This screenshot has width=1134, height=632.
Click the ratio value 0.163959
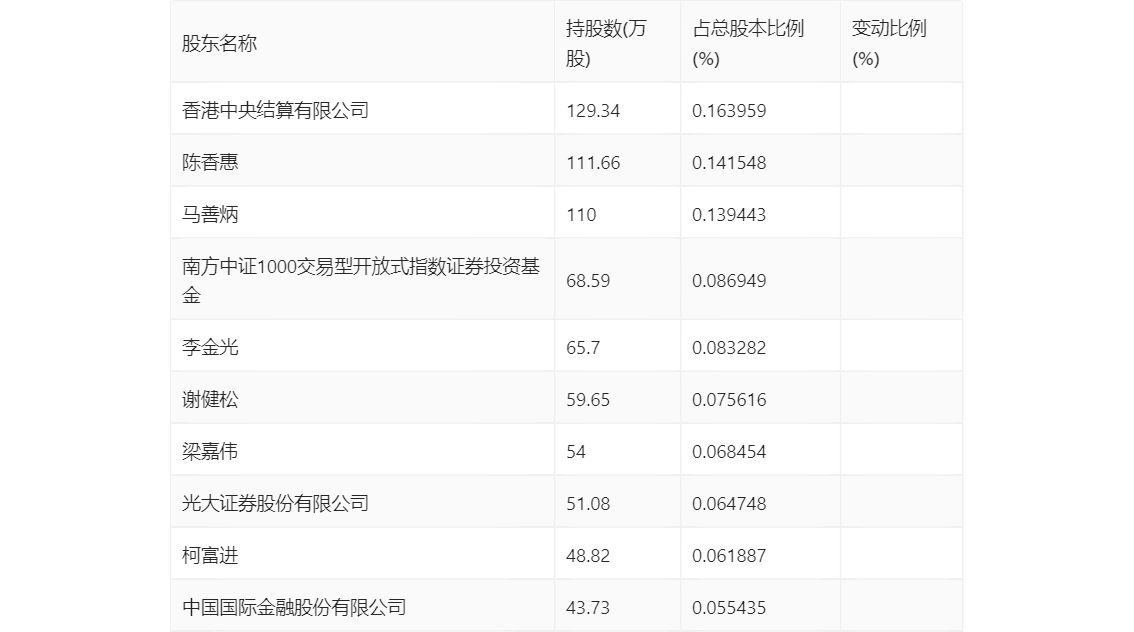(729, 111)
